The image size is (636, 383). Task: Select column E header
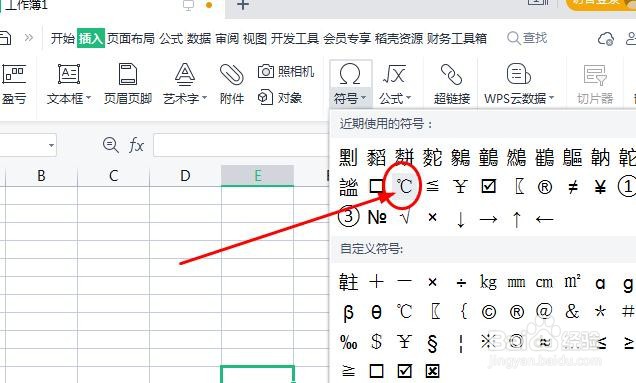click(x=258, y=176)
